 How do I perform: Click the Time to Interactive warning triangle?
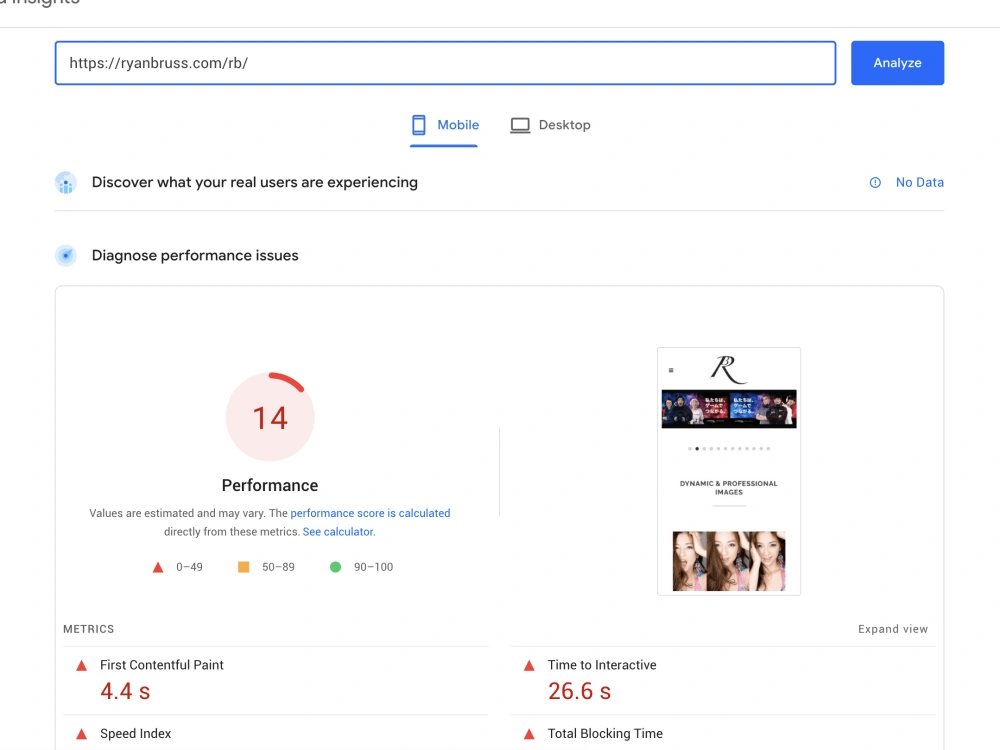(x=529, y=666)
